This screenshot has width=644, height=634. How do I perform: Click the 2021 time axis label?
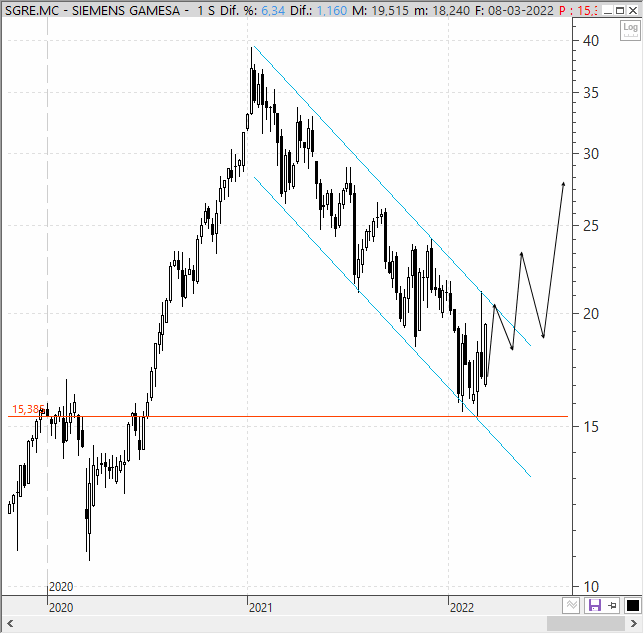click(x=260, y=607)
